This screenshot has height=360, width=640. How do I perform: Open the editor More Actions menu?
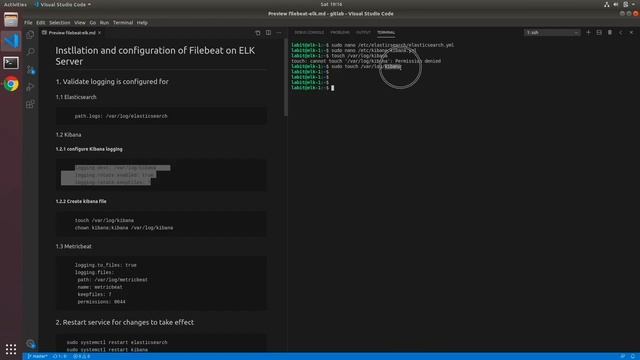pyautogui.click(x=279, y=33)
